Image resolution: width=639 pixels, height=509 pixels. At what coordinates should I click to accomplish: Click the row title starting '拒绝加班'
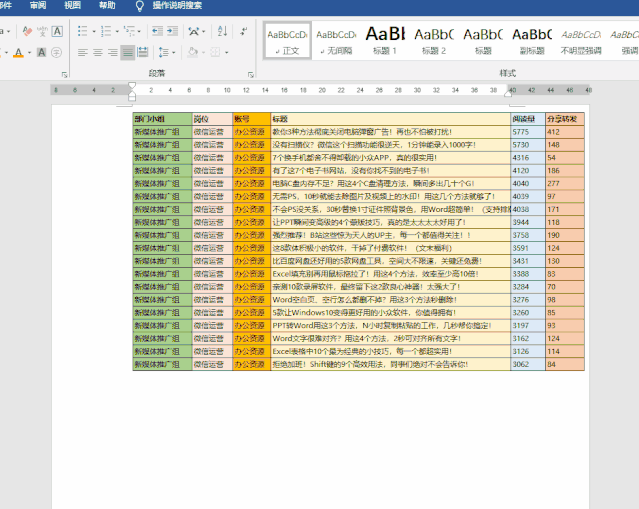[390, 364]
